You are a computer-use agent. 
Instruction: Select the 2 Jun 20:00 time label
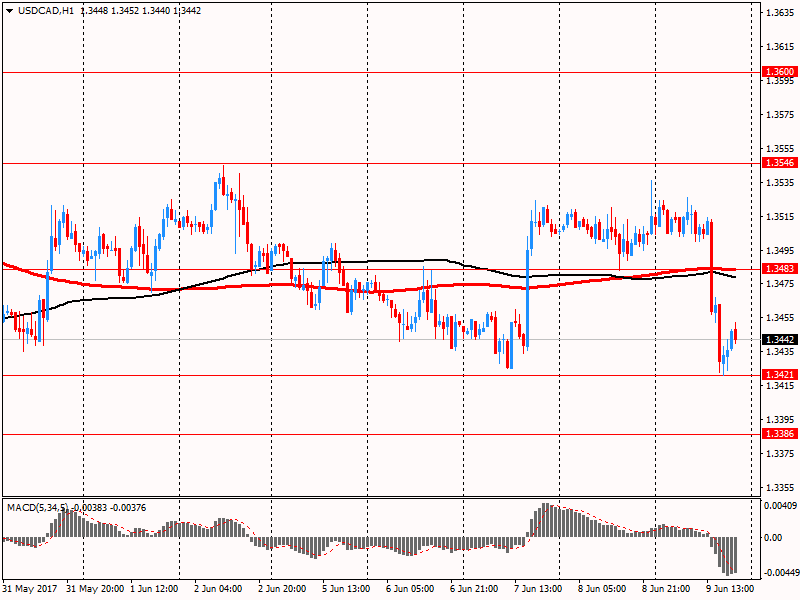(282, 589)
